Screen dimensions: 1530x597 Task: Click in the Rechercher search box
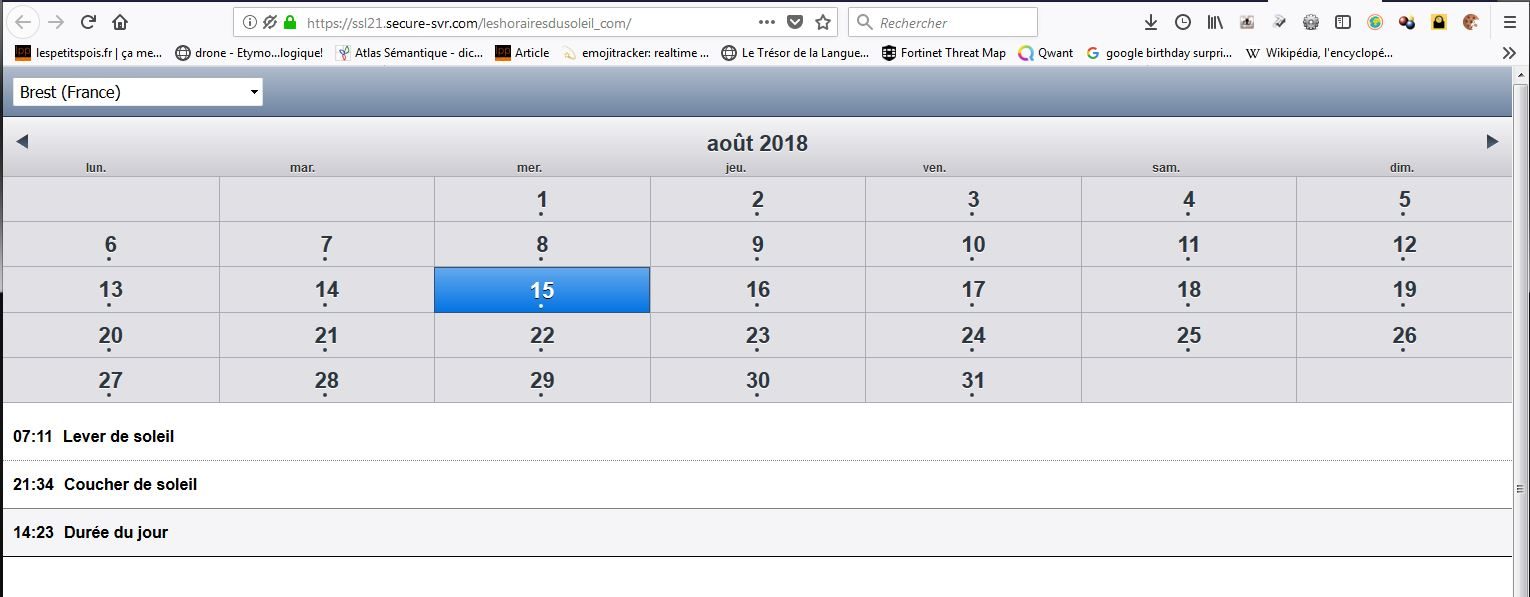(x=943, y=22)
